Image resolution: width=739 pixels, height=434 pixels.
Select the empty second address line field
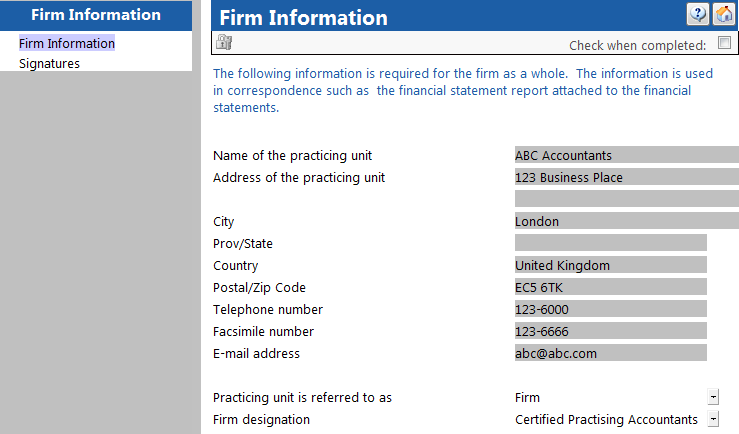(627, 198)
